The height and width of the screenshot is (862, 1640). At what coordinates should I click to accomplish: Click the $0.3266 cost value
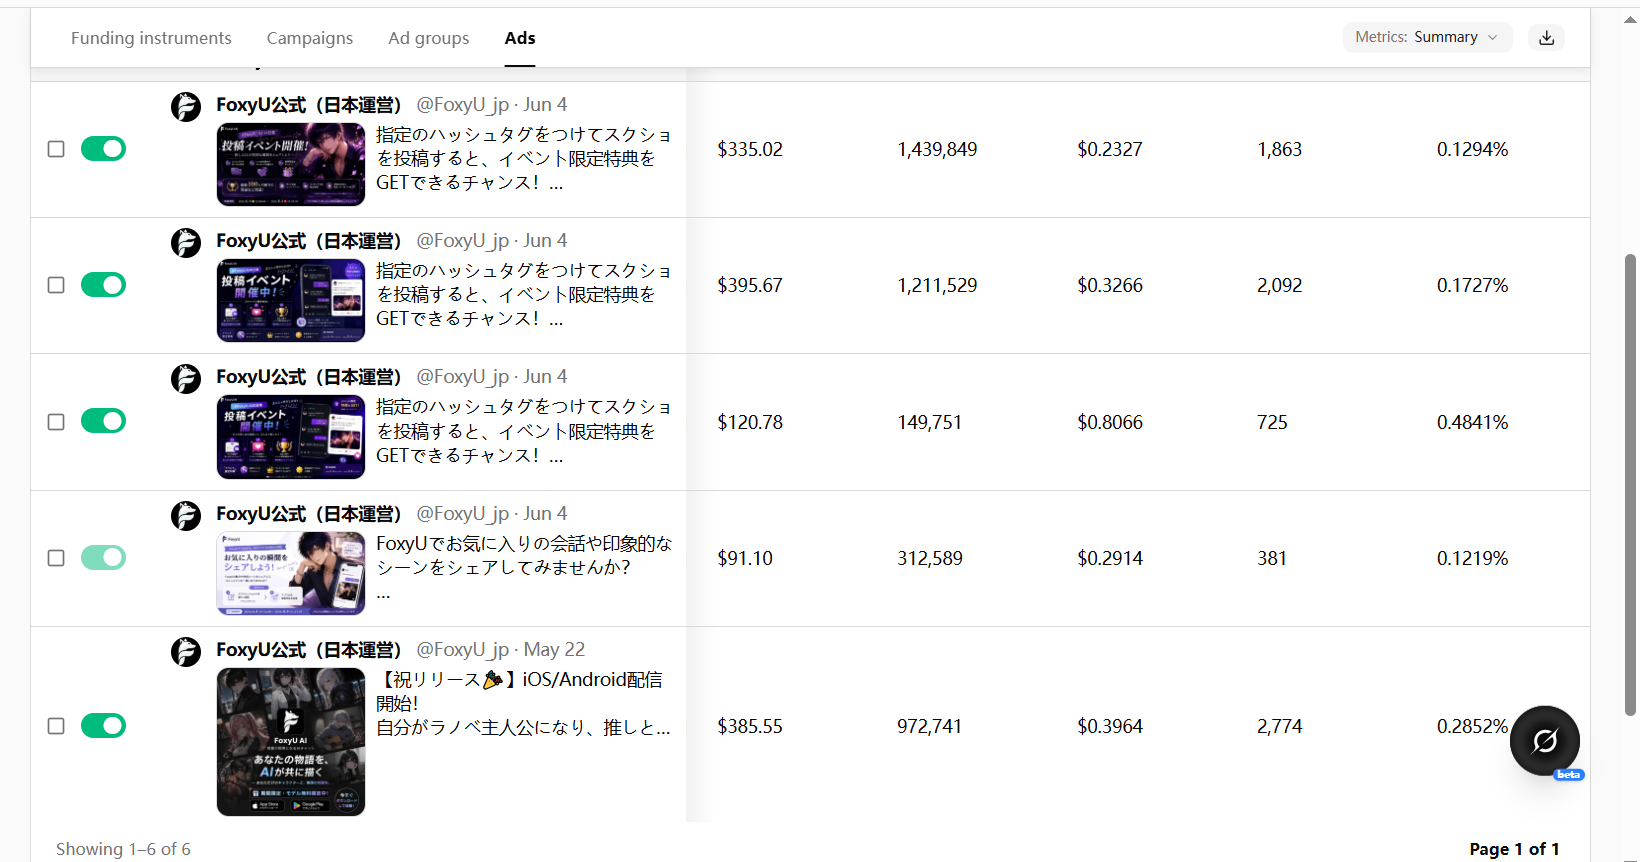1110,285
